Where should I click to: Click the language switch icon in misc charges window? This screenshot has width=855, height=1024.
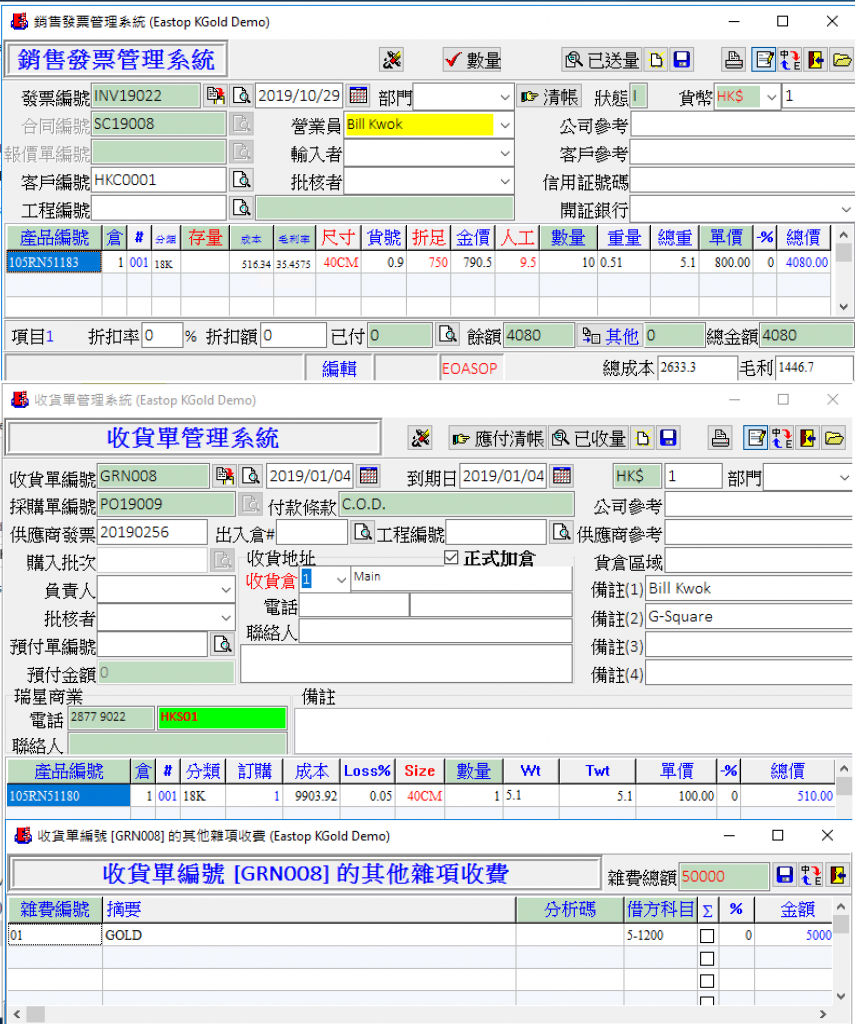pos(811,875)
